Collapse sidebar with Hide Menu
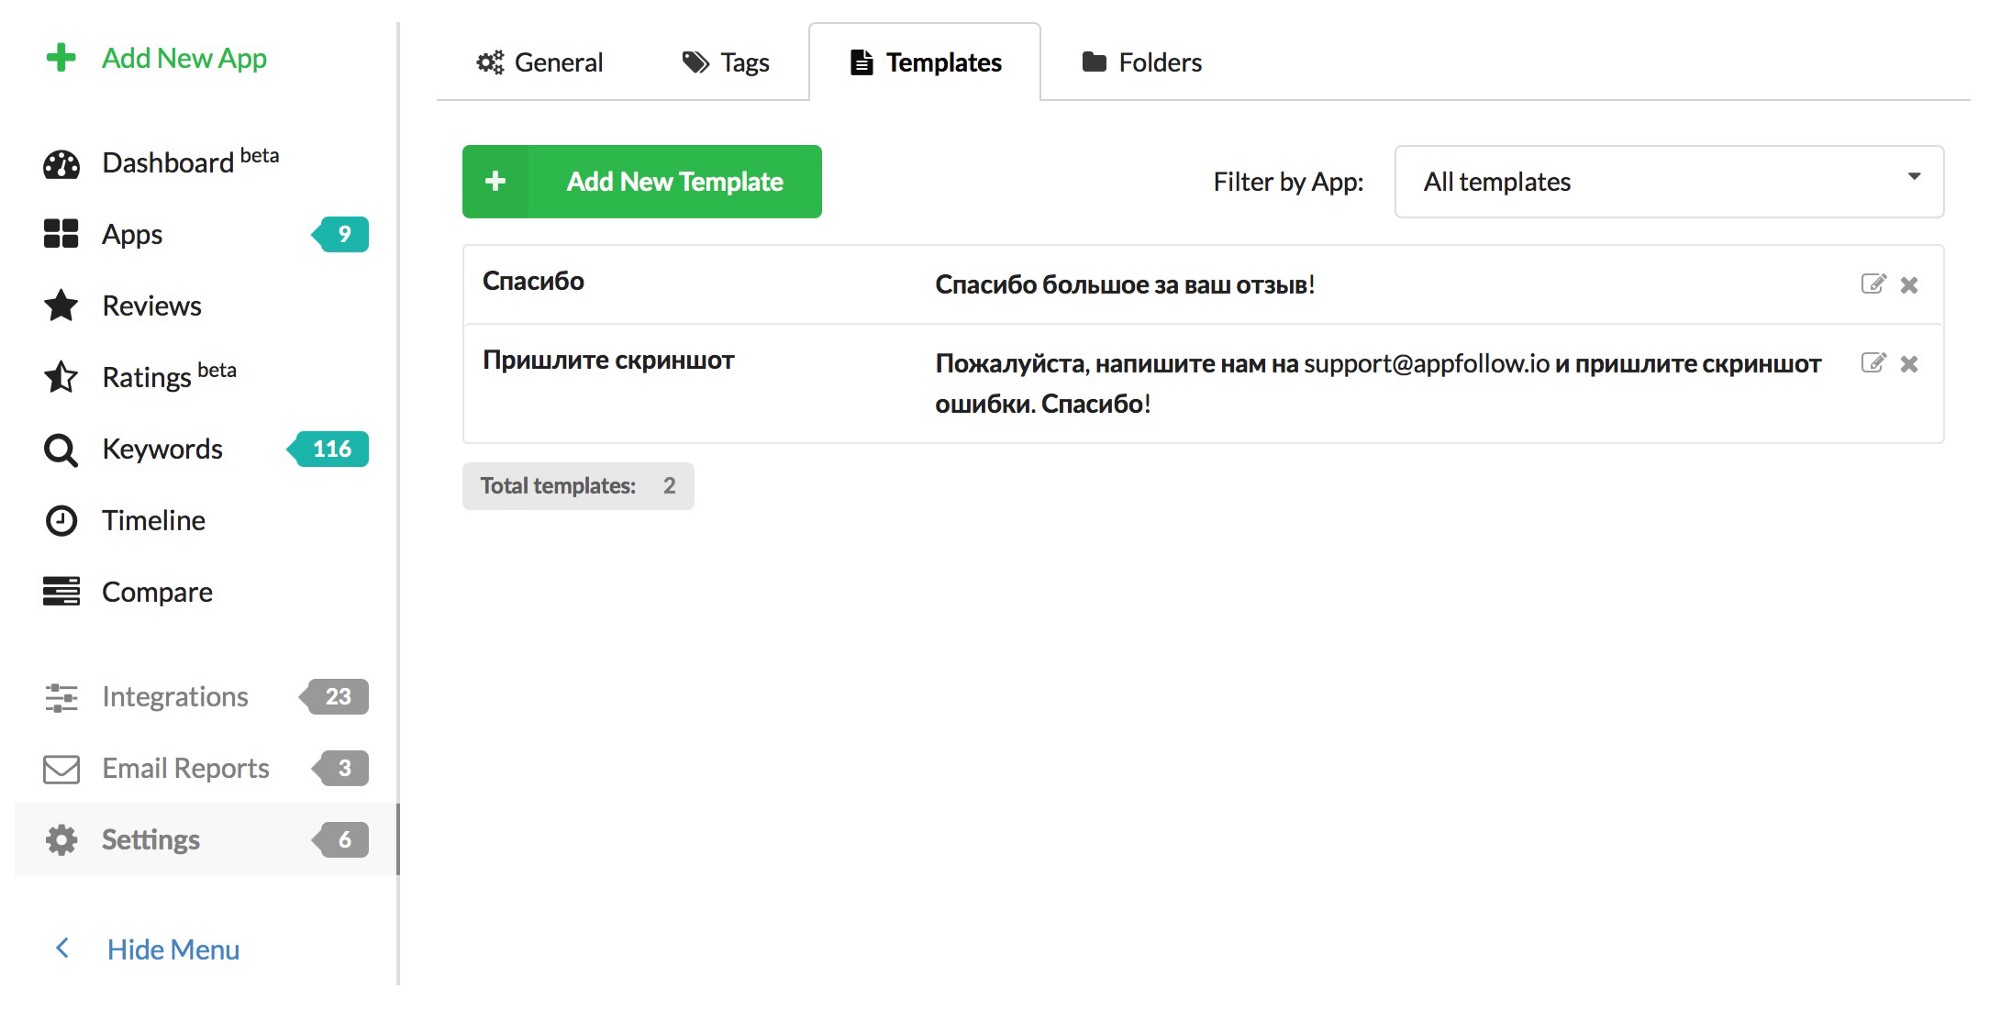Screen dimensions: 2000x1009 tap(172, 949)
